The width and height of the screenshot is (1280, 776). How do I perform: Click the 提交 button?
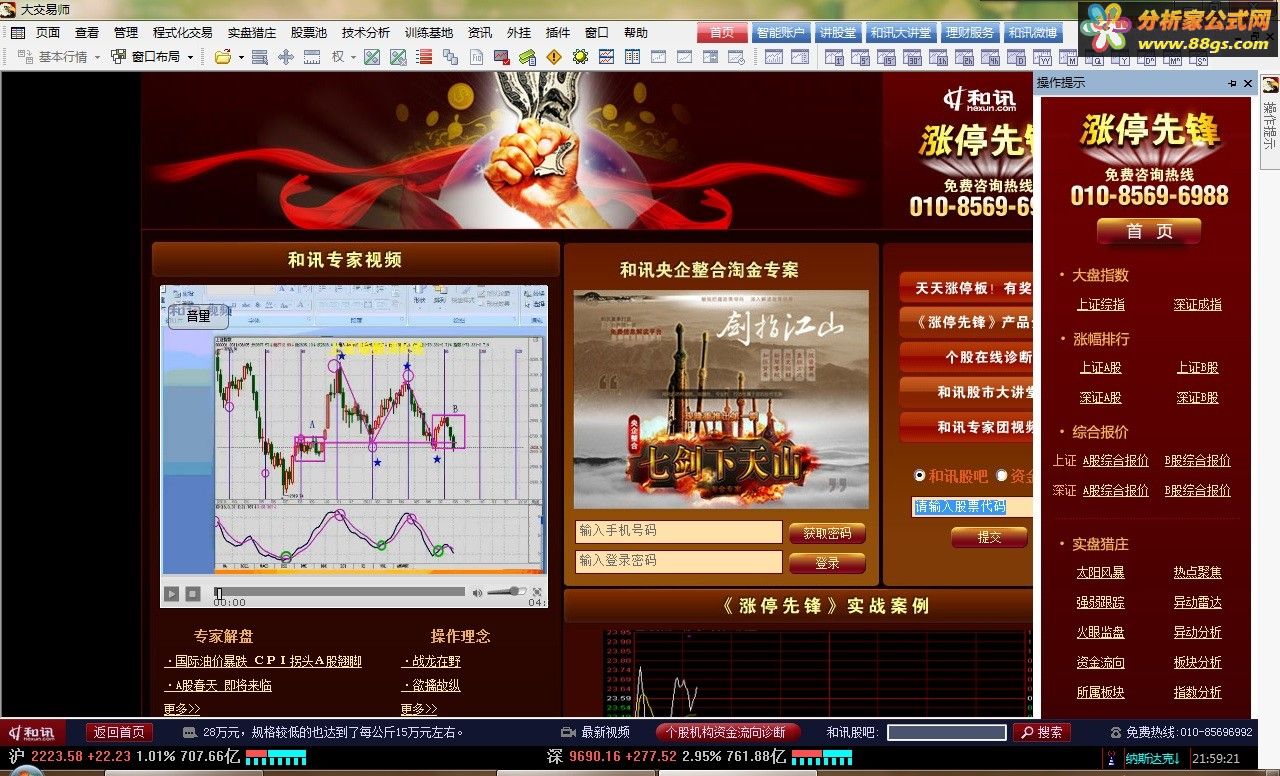tap(989, 537)
